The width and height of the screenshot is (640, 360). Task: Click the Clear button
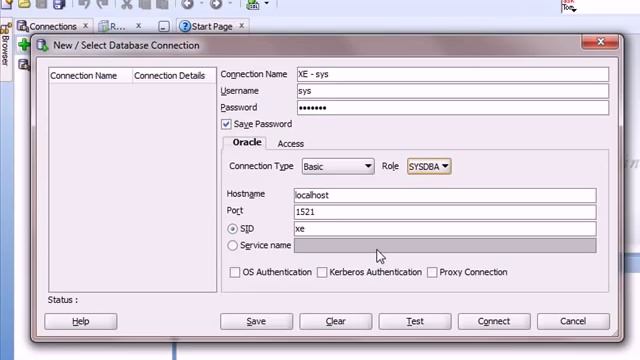coord(336,321)
